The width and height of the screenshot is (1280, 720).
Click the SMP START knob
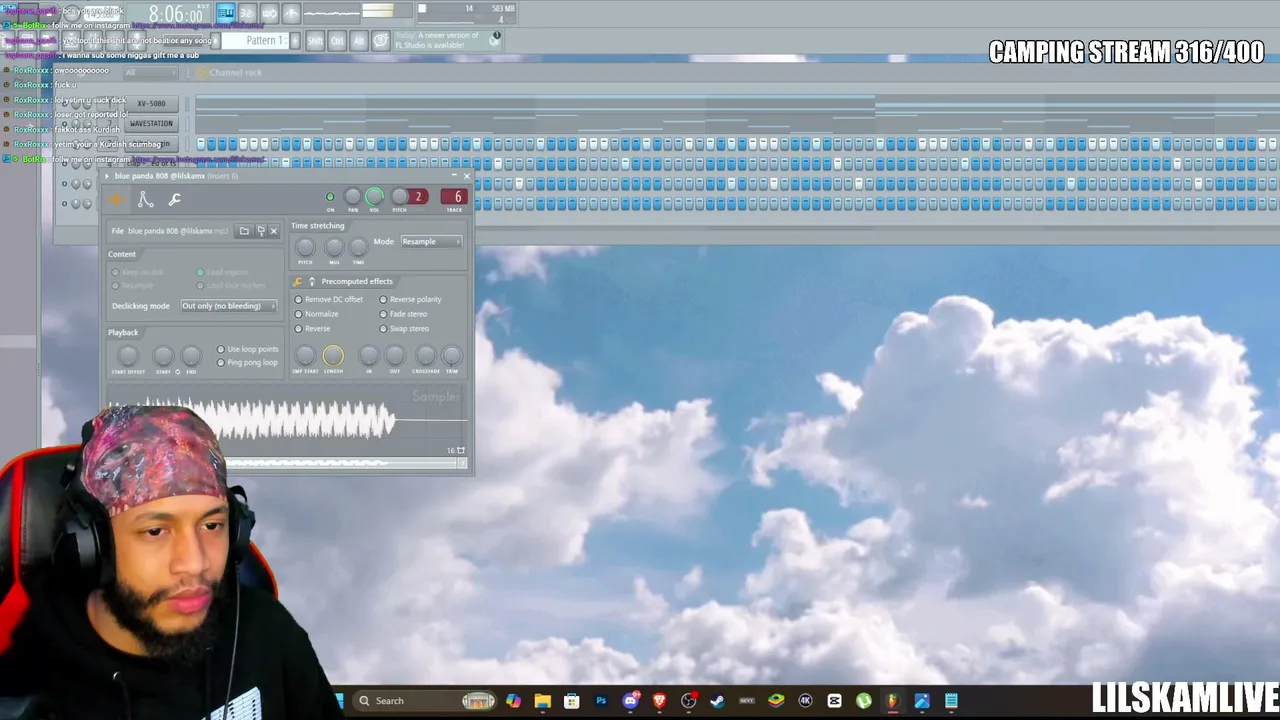point(305,355)
